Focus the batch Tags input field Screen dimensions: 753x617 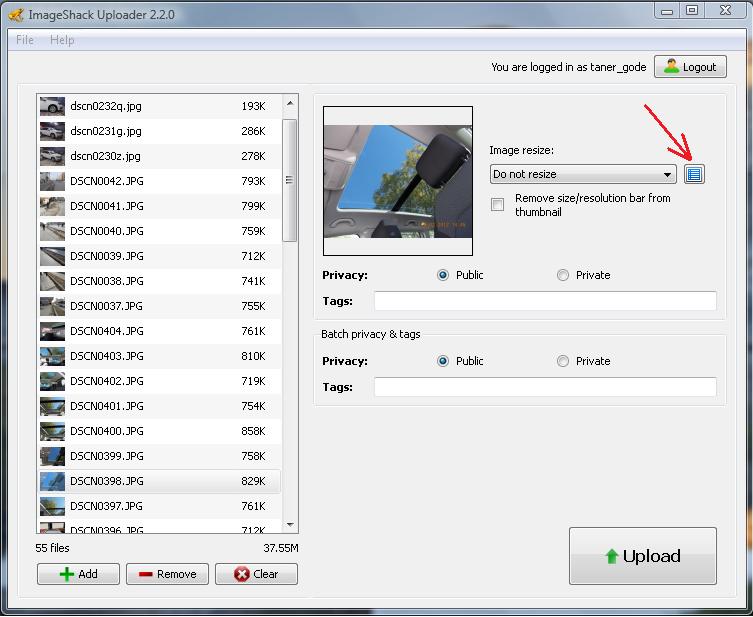click(x=545, y=387)
